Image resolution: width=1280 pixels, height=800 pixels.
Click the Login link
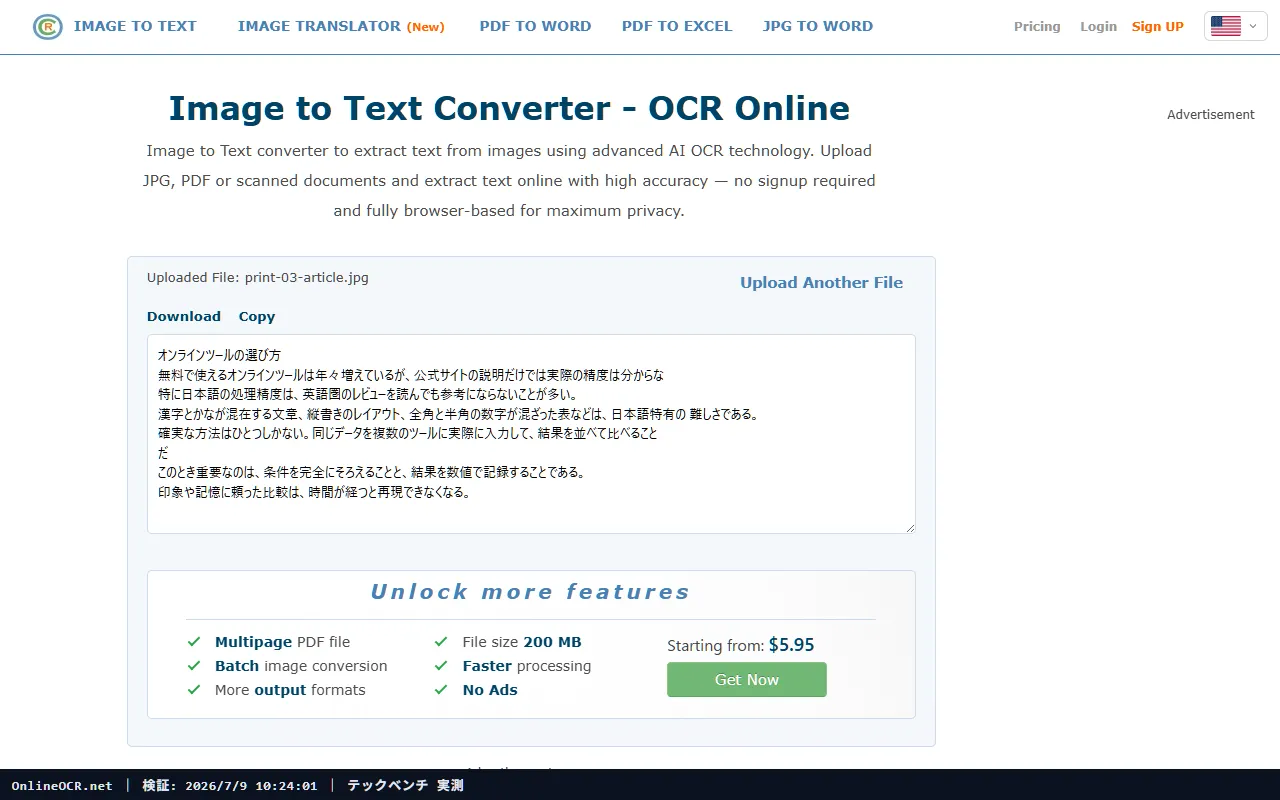pos(1098,27)
